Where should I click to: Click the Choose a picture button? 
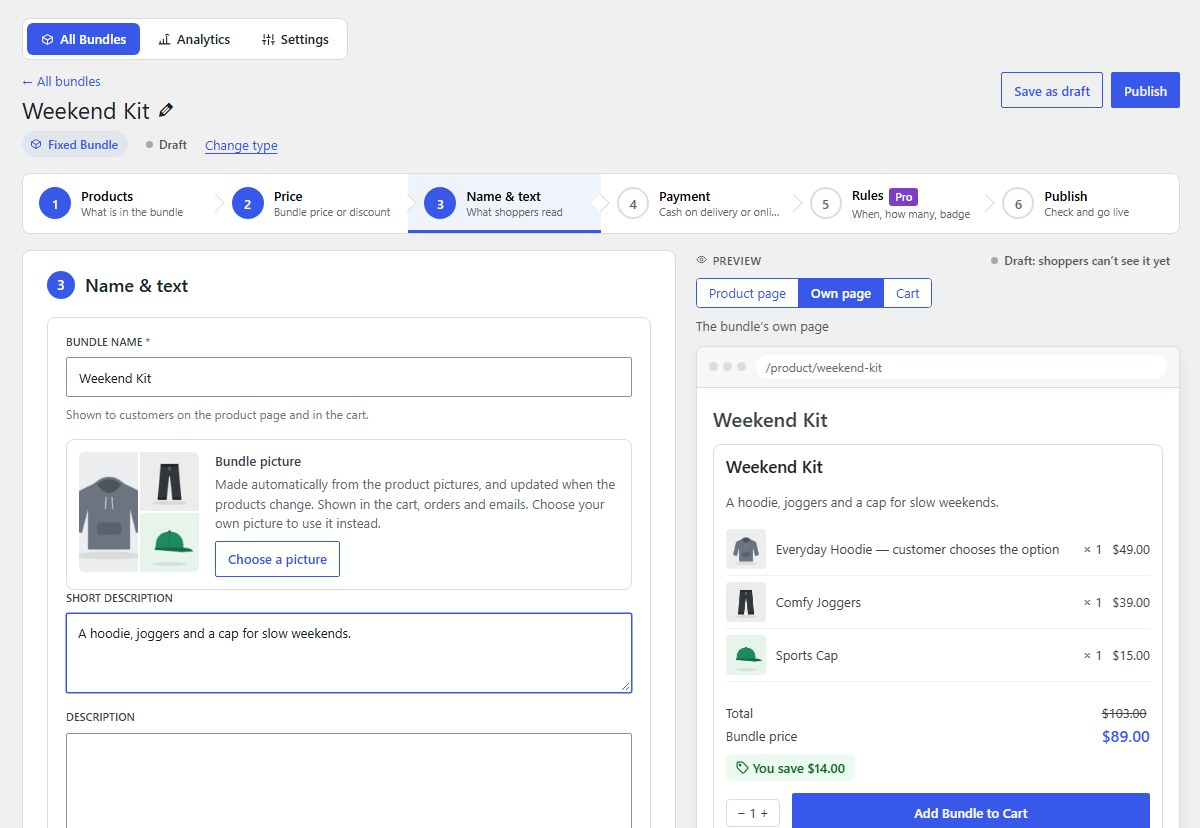[277, 559]
